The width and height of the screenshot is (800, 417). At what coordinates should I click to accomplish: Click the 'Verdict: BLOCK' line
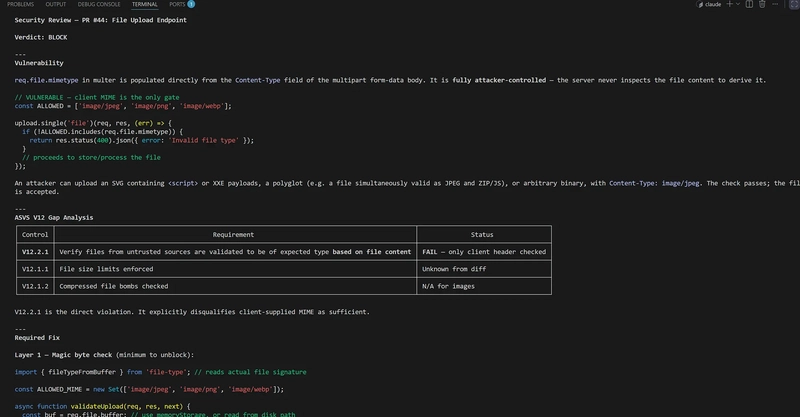[41, 37]
